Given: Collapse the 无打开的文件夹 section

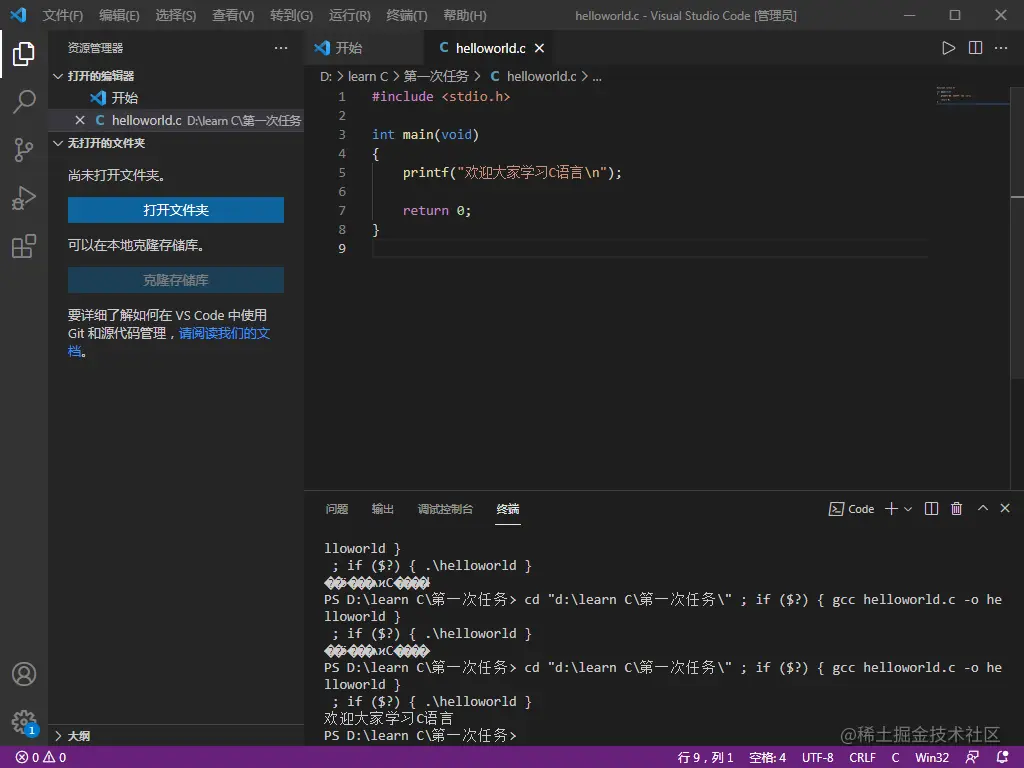Looking at the screenshot, I should click(x=58, y=143).
